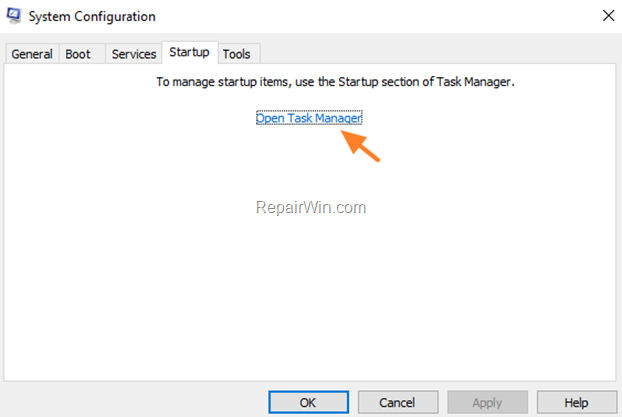Click the orange arrow annotation

click(x=360, y=146)
